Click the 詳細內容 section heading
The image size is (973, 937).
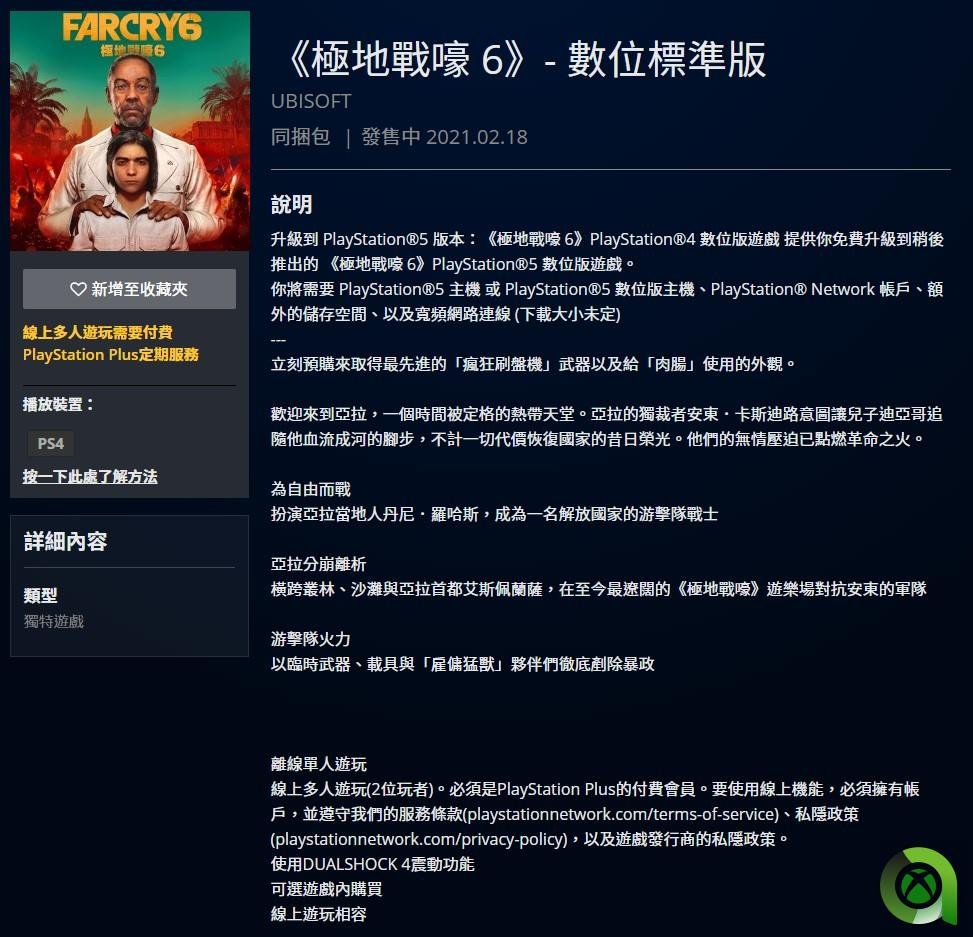pyautogui.click(x=65, y=542)
